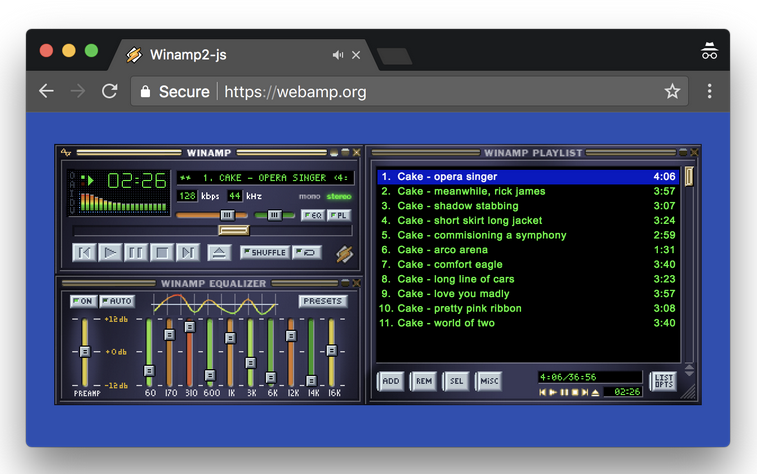The width and height of the screenshot is (757, 474).
Task: Open the playlist SEL menu
Action: [456, 381]
